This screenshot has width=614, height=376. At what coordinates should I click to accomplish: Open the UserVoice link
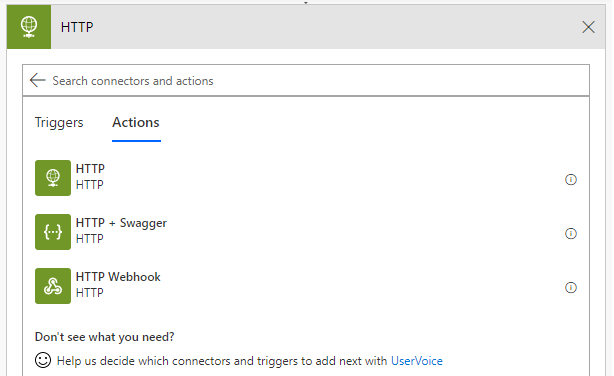pyautogui.click(x=417, y=361)
